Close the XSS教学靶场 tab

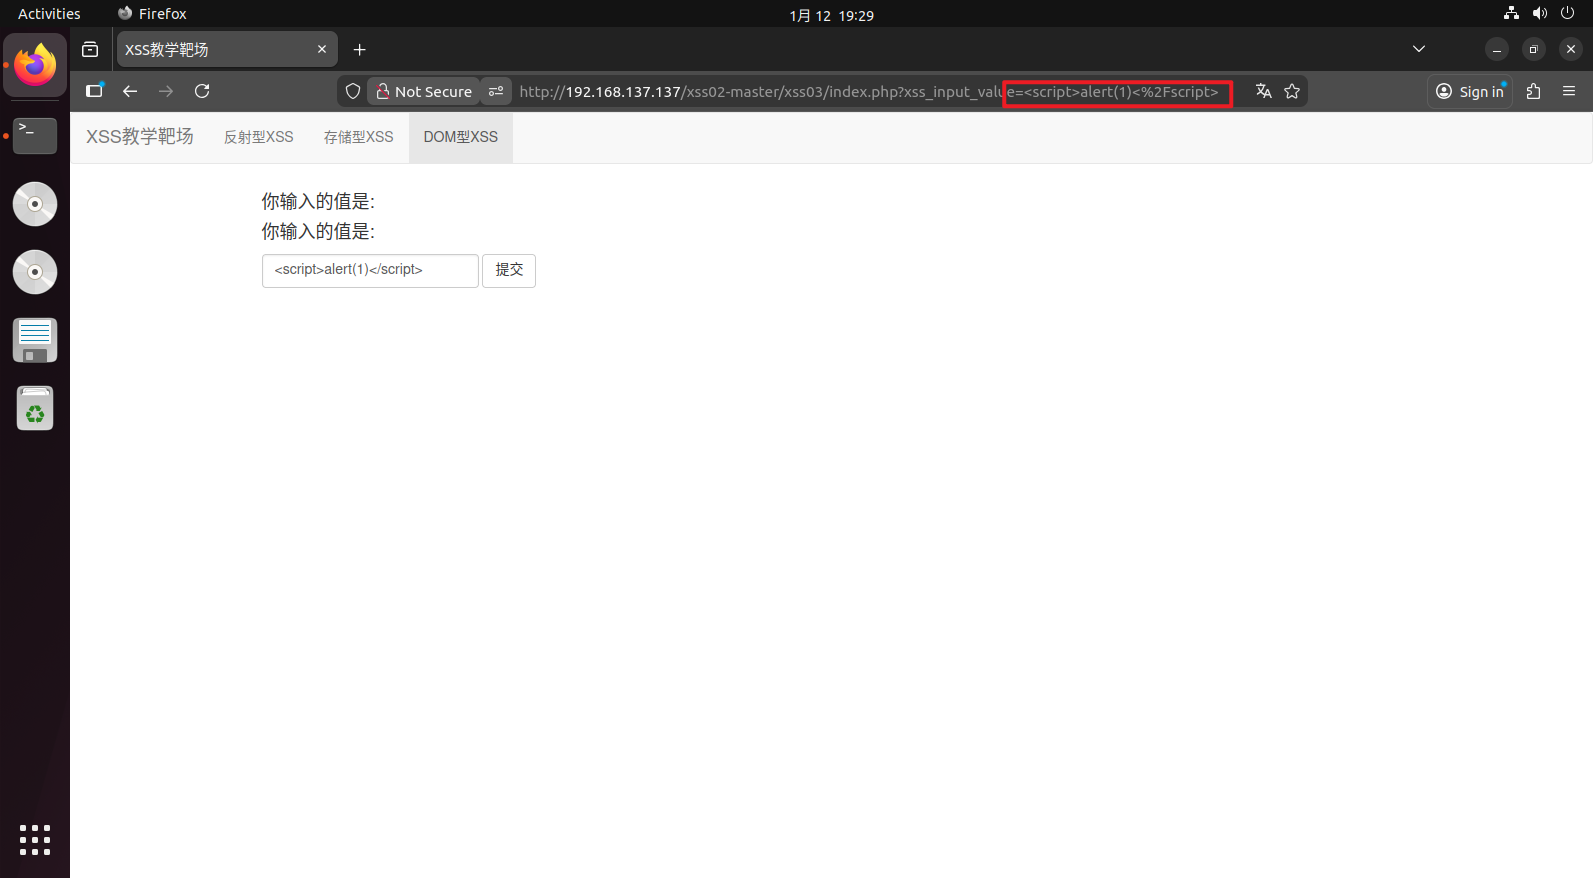pos(322,49)
